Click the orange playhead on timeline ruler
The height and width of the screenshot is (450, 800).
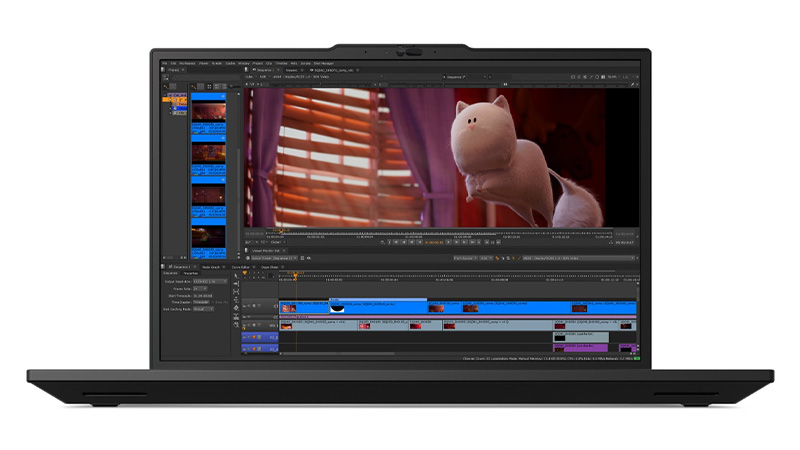295,276
